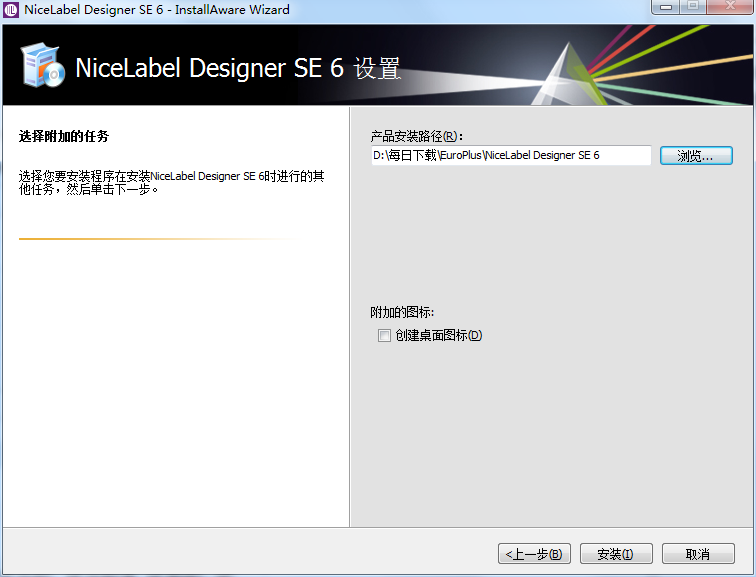Click the orange divider line in left panel

pyautogui.click(x=150, y=239)
